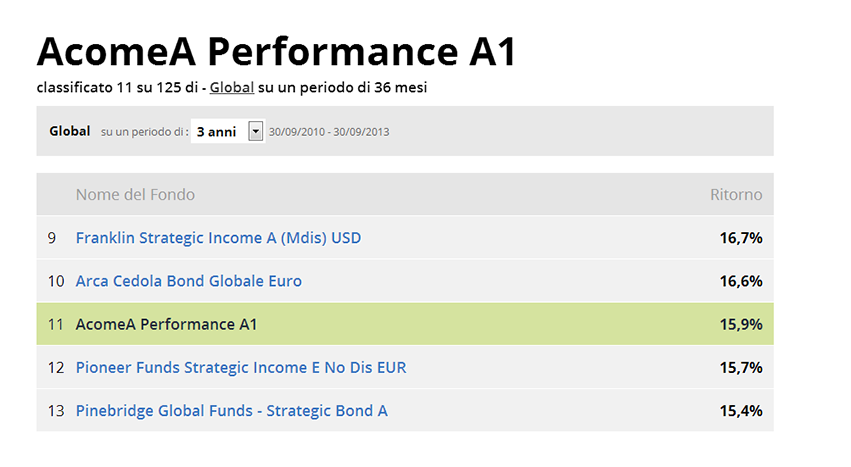Click the 15,7% return value
The width and height of the screenshot is (851, 467).
(x=741, y=368)
